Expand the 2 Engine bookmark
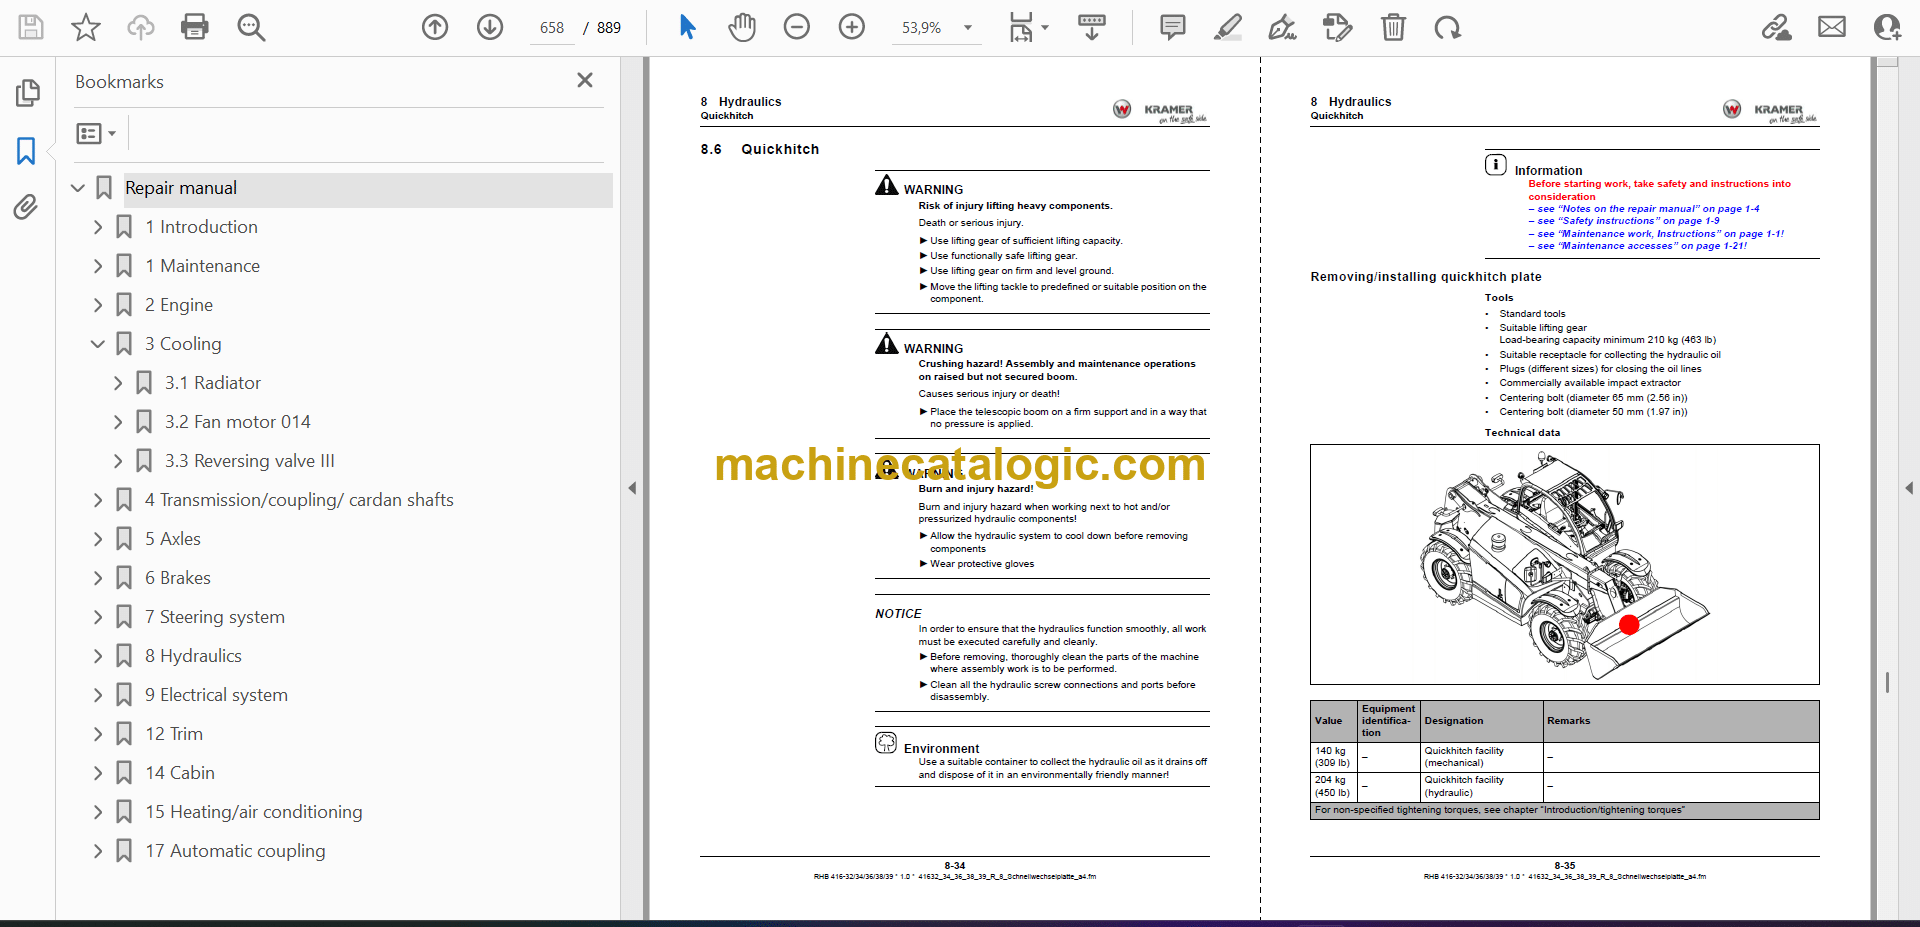Viewport: 1920px width, 927px height. (x=98, y=305)
